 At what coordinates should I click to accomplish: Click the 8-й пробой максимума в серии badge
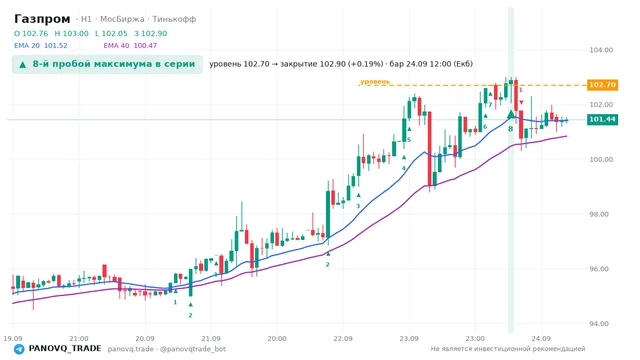[x=107, y=64]
